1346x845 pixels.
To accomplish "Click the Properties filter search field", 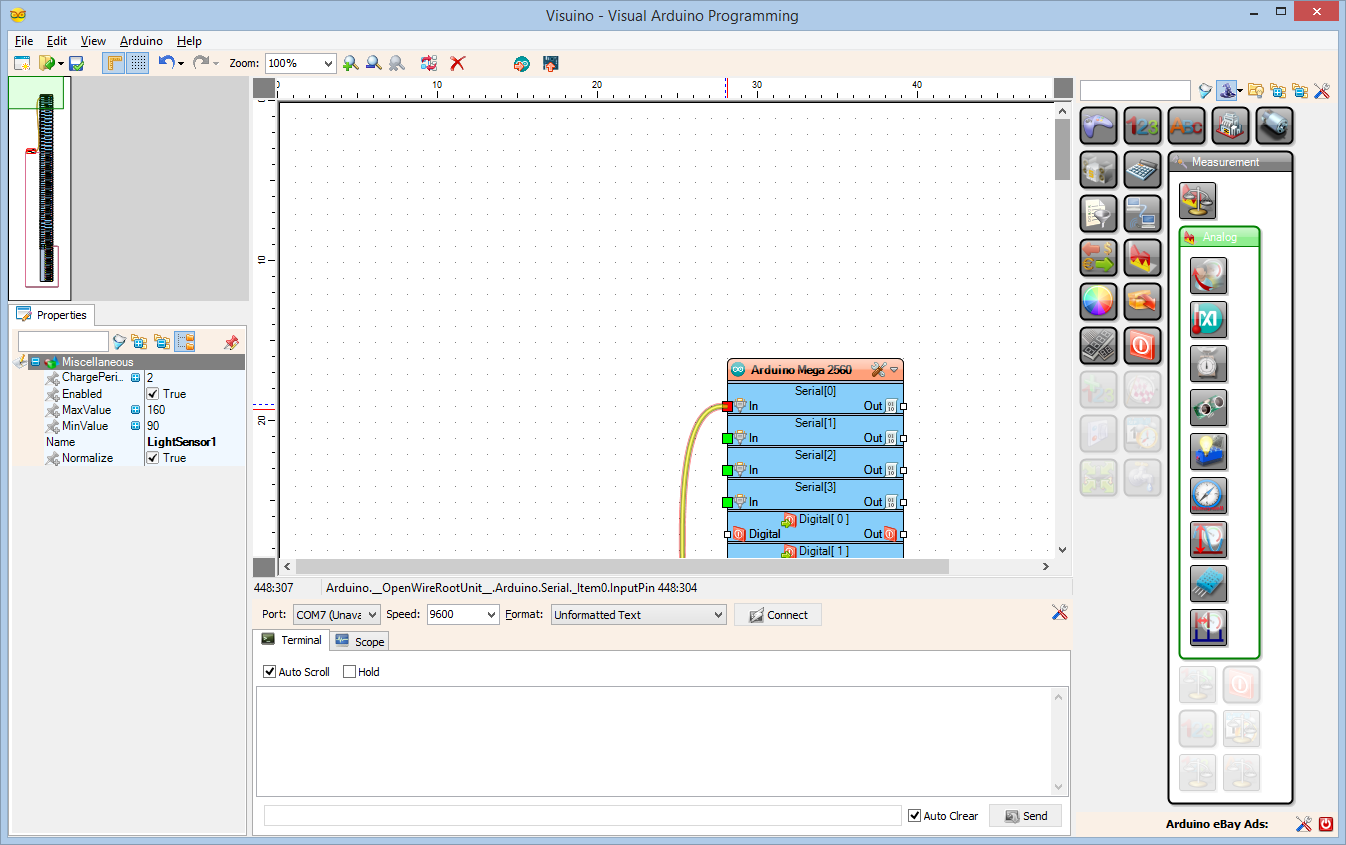I will tap(63, 342).
